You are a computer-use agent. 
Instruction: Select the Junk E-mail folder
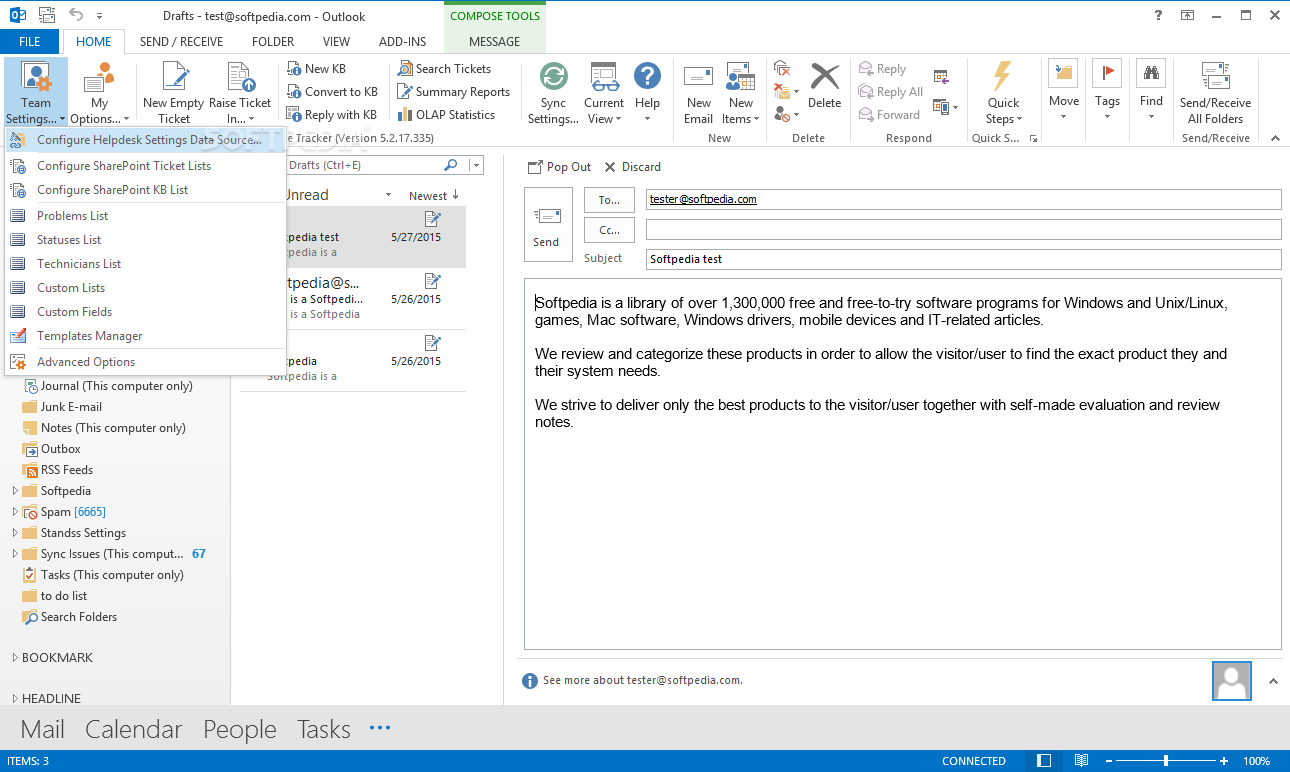(x=71, y=407)
